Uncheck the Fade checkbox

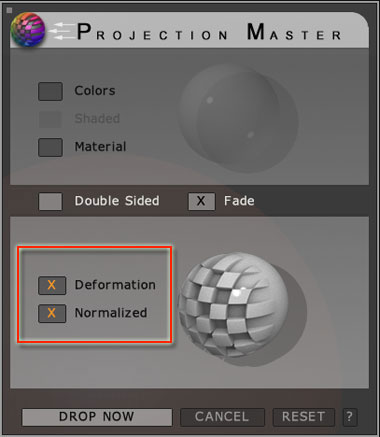[x=201, y=201]
